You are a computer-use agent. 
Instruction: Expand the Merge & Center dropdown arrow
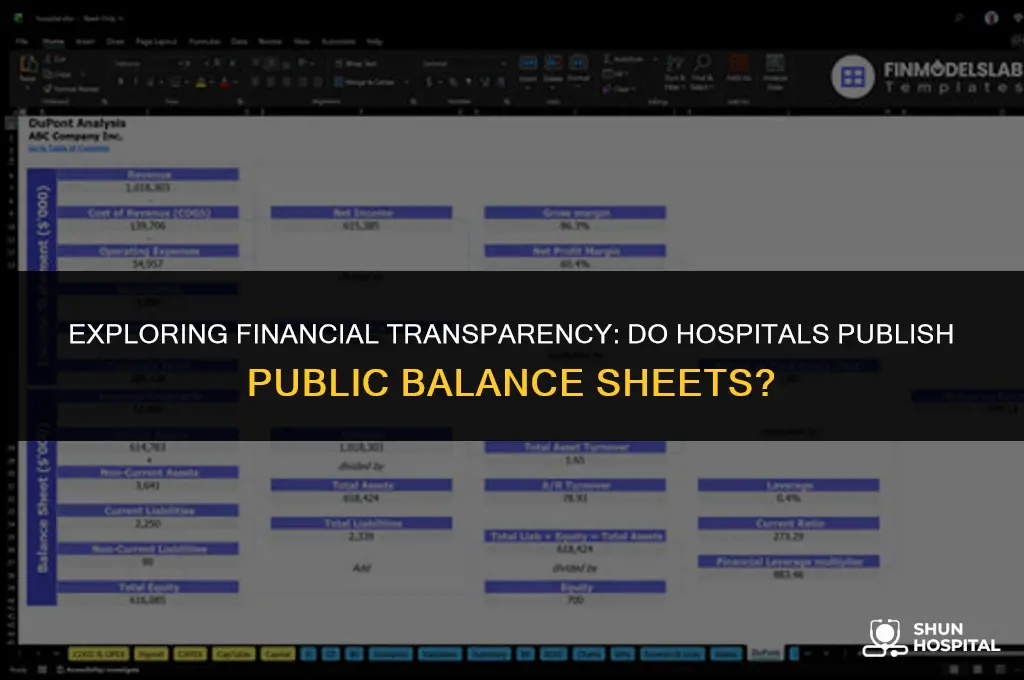coord(406,82)
